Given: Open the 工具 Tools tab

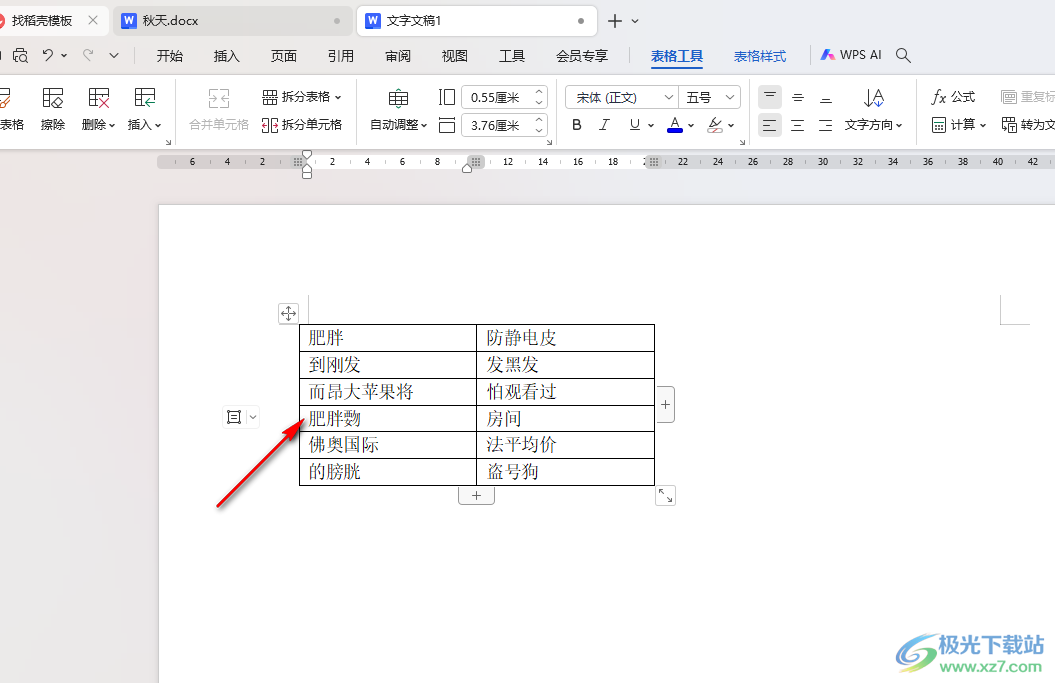Looking at the screenshot, I should (x=512, y=56).
